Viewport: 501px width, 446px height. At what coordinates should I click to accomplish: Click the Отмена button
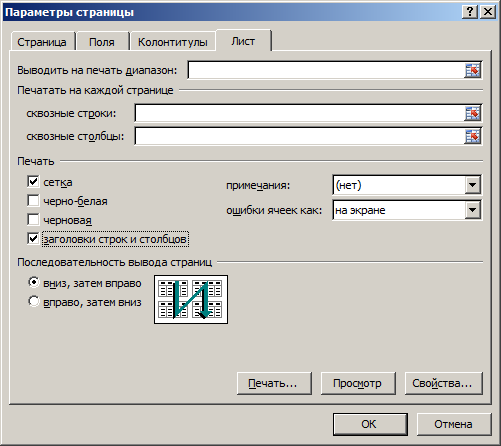tap(454, 424)
